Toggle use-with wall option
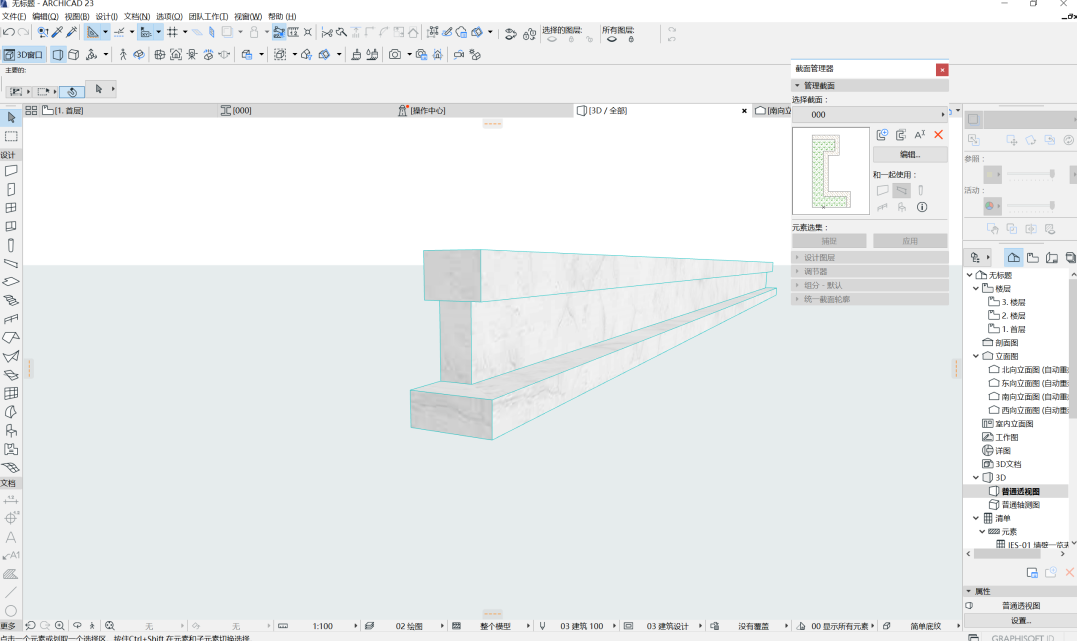This screenshot has height=641, width=1077. pos(883,190)
